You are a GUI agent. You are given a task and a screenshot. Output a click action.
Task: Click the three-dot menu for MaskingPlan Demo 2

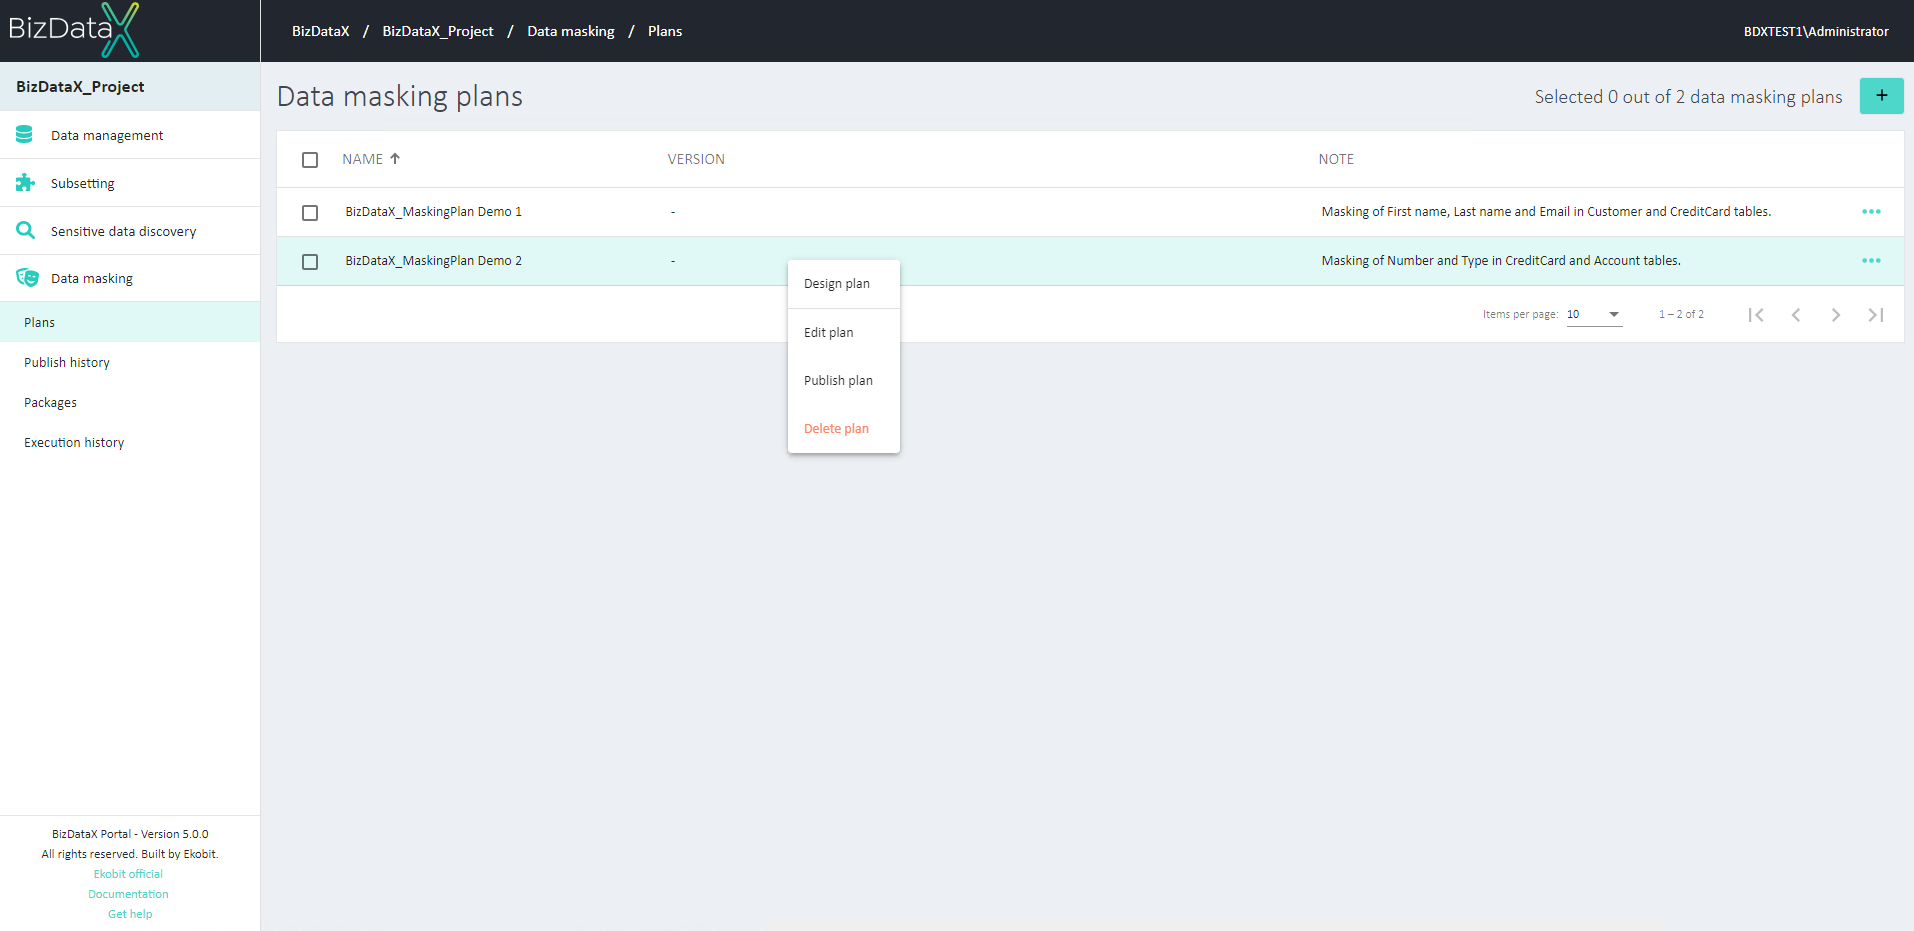click(1871, 261)
